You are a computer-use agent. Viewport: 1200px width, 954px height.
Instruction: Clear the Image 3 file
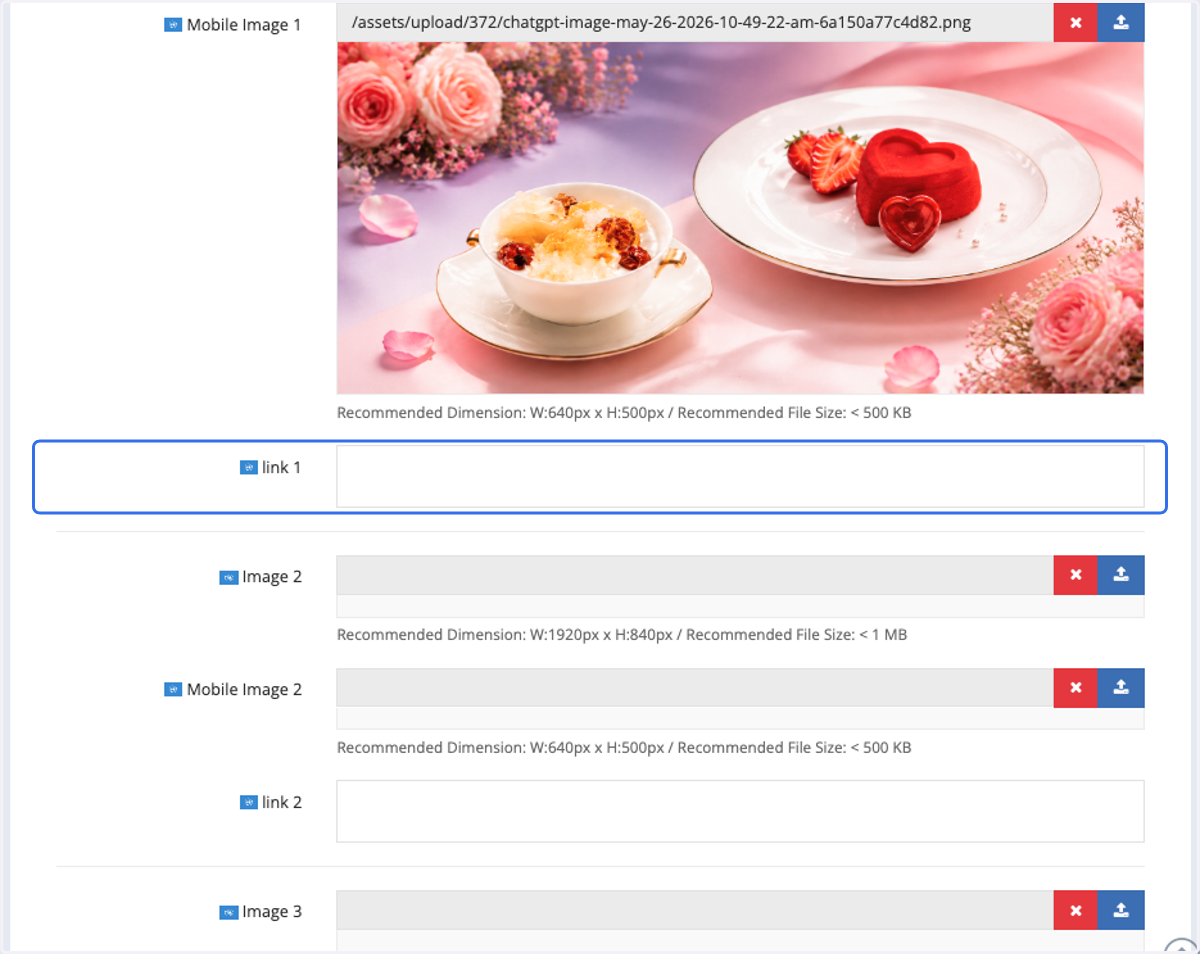pyautogui.click(x=1076, y=910)
